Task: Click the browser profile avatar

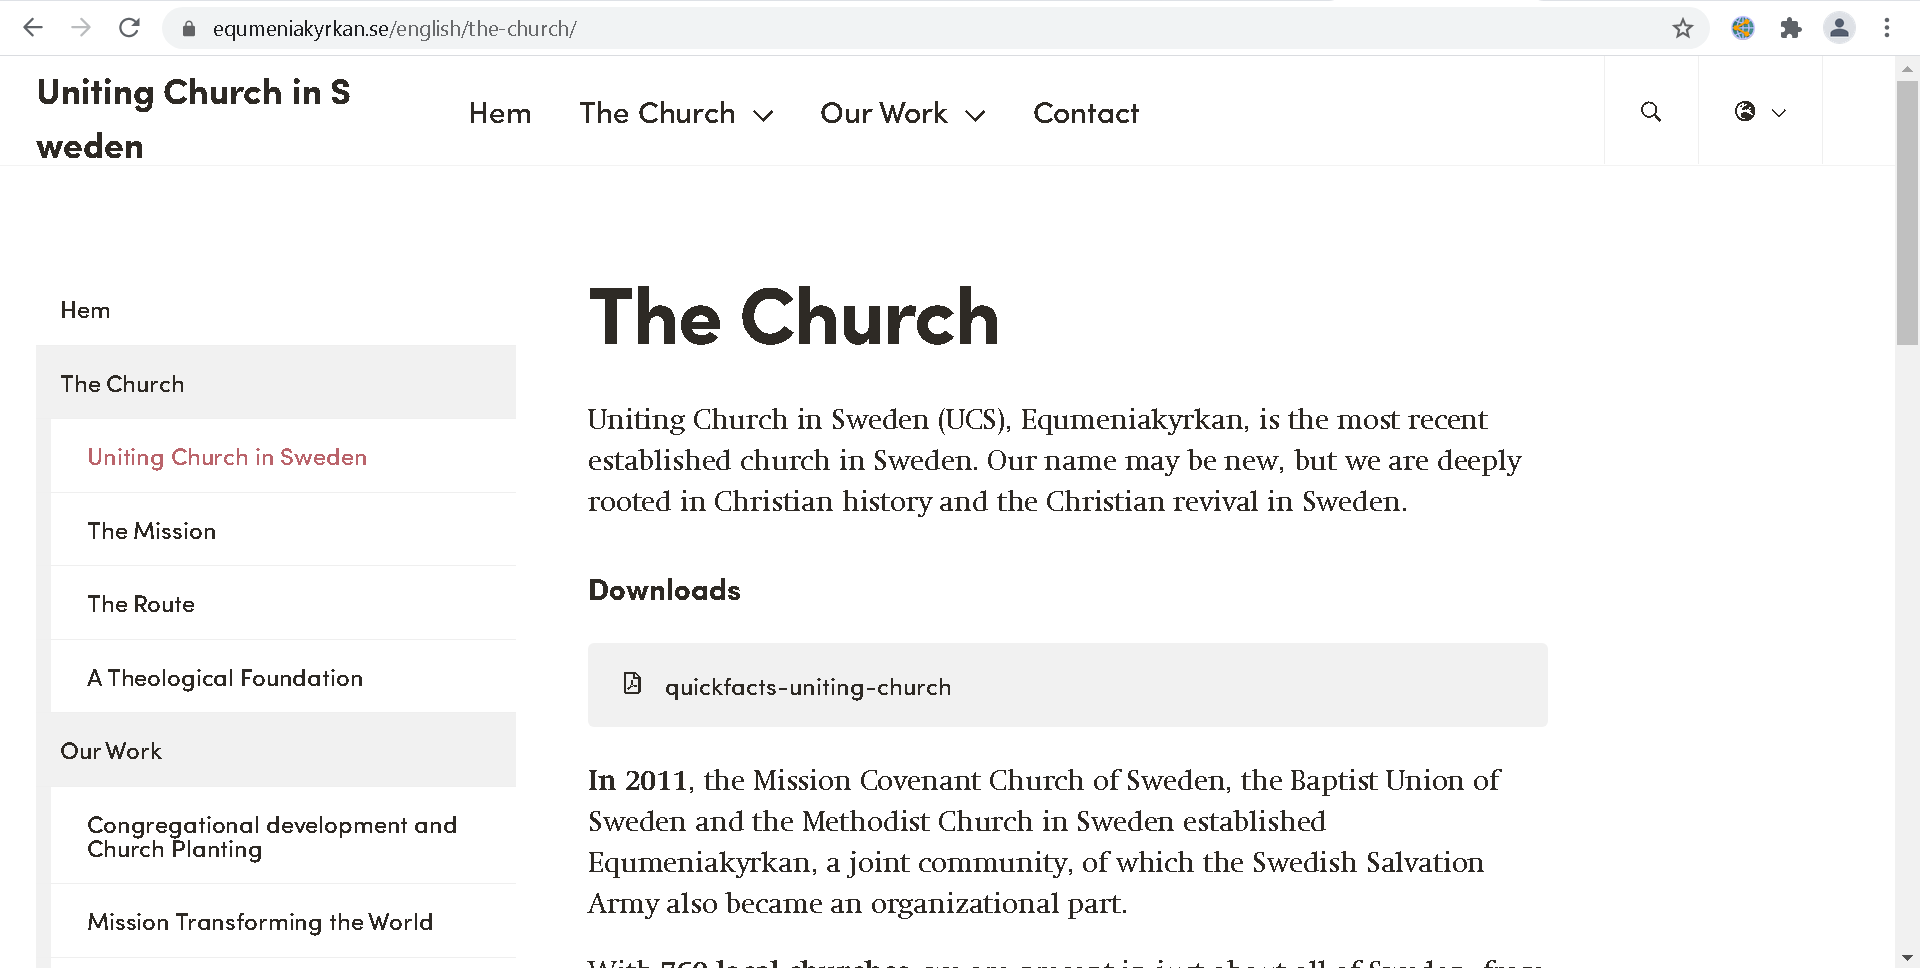Action: [1839, 28]
